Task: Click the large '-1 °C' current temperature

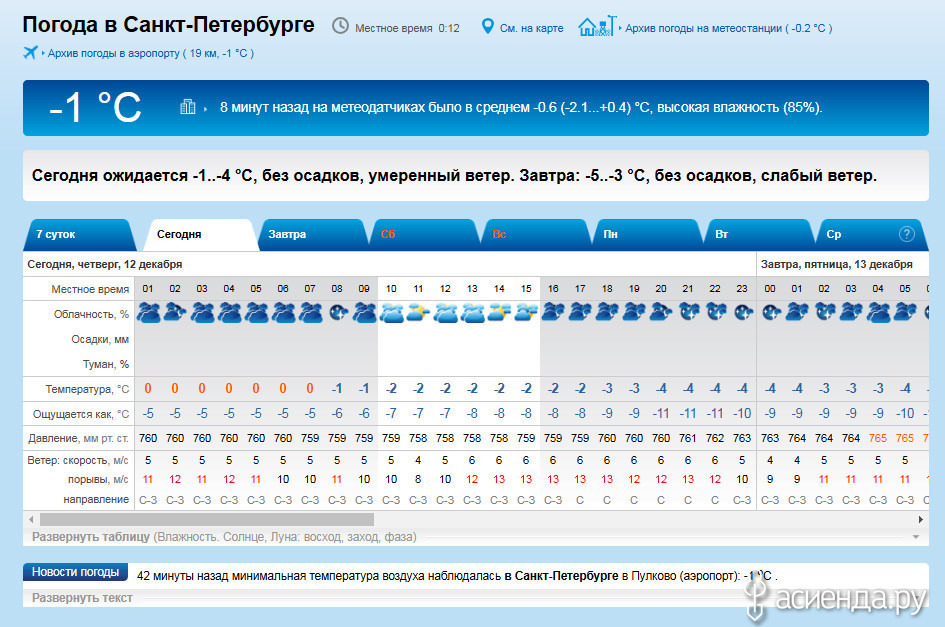Action: coord(95,107)
